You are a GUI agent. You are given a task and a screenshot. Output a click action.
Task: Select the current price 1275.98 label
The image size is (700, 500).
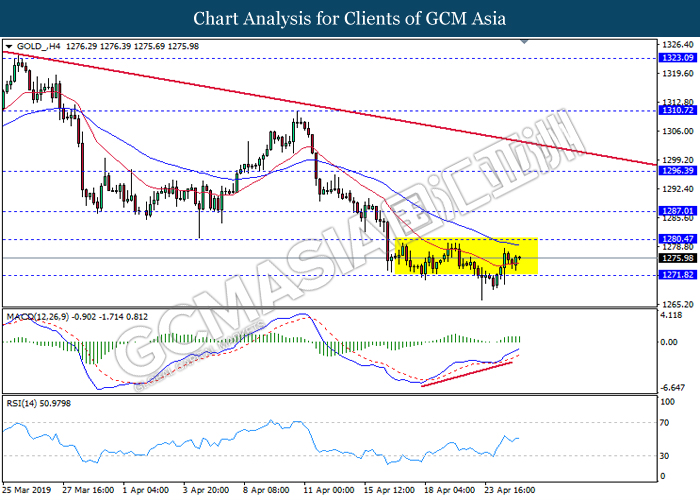click(677, 258)
